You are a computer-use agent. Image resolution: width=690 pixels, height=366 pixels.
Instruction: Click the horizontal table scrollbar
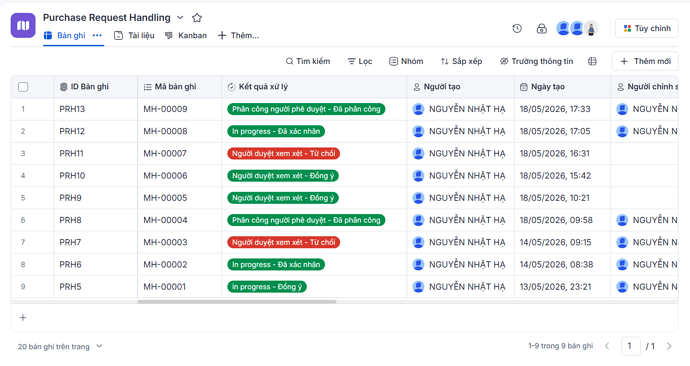coord(237,302)
